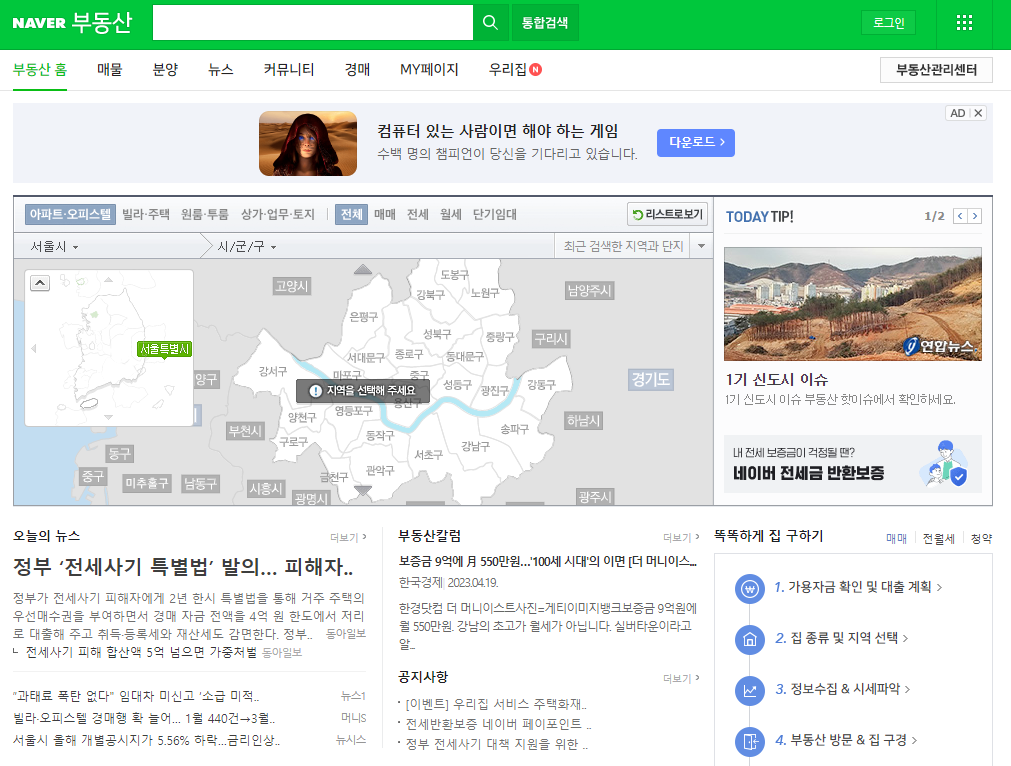Open 집 종류 및 지역 선택 step
The image size is (1011, 766).
(x=841, y=638)
